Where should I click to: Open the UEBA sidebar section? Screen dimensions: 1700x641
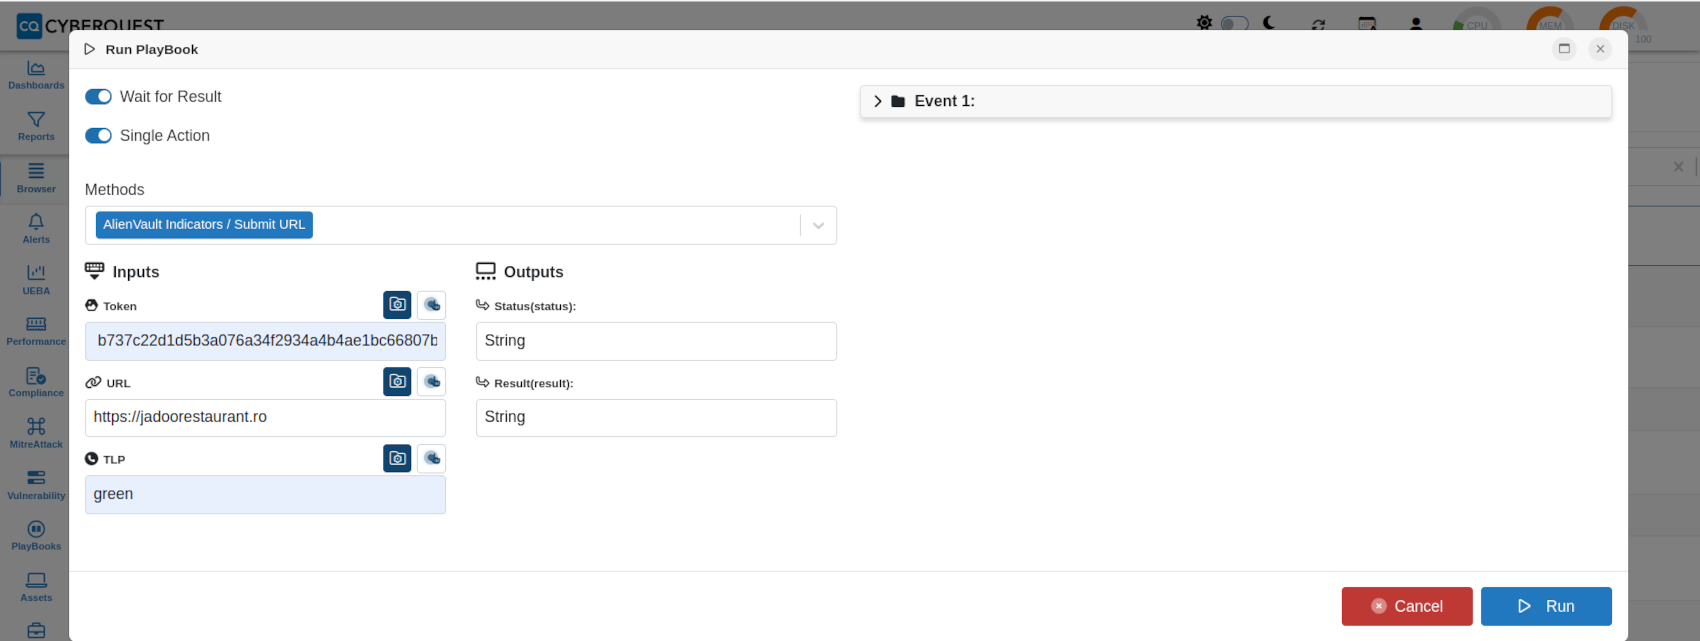pos(36,280)
